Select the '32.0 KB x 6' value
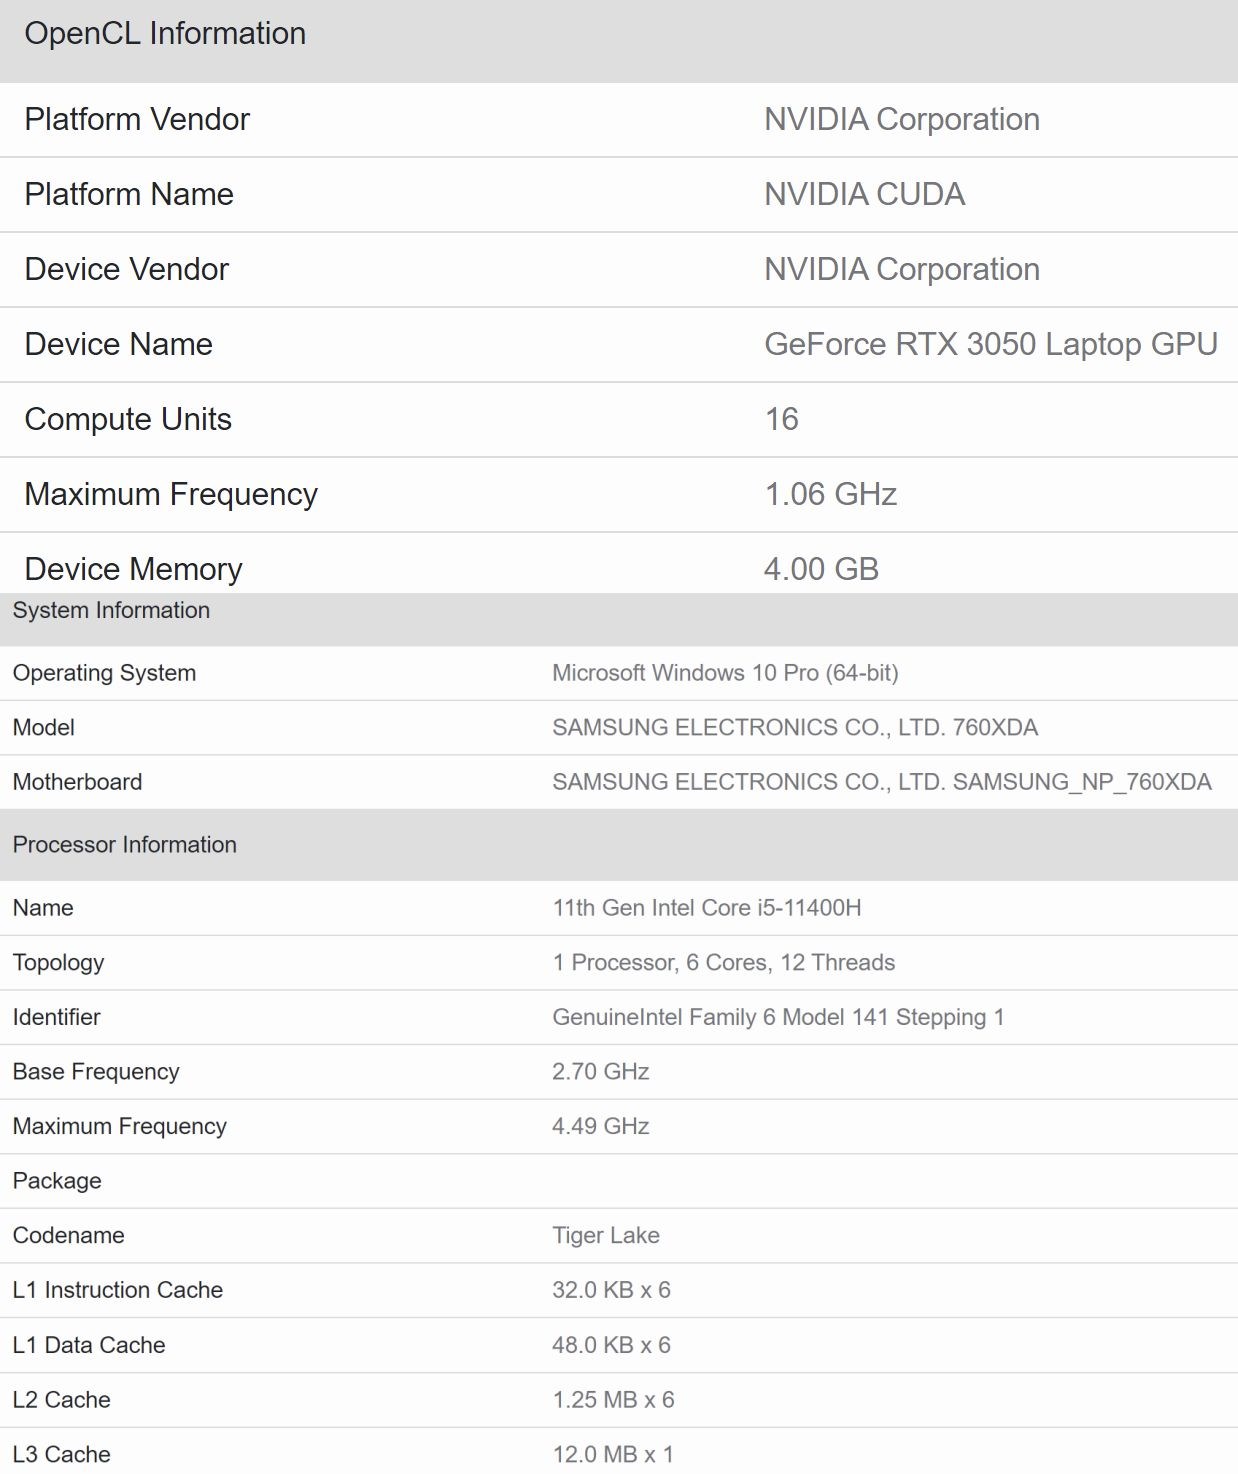 click(611, 1290)
